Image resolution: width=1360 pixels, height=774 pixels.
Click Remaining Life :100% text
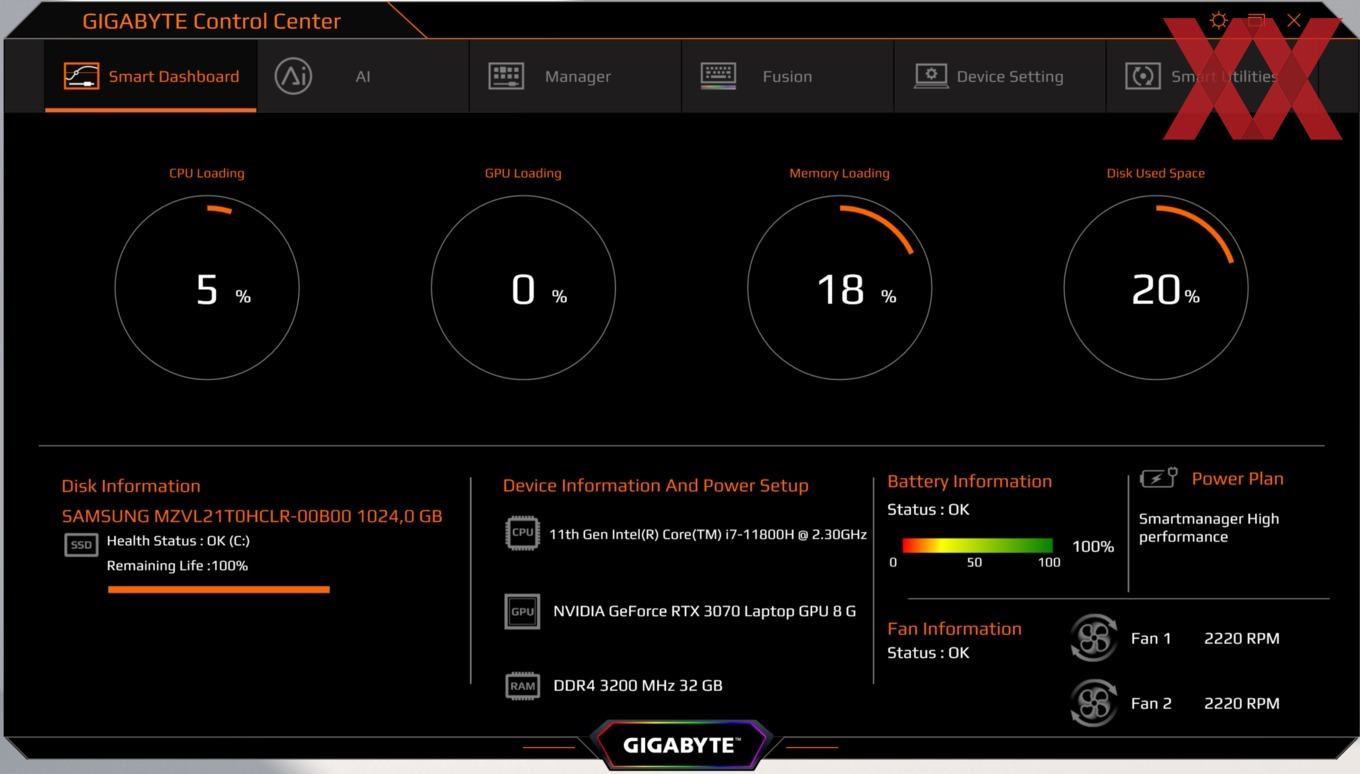pos(177,566)
